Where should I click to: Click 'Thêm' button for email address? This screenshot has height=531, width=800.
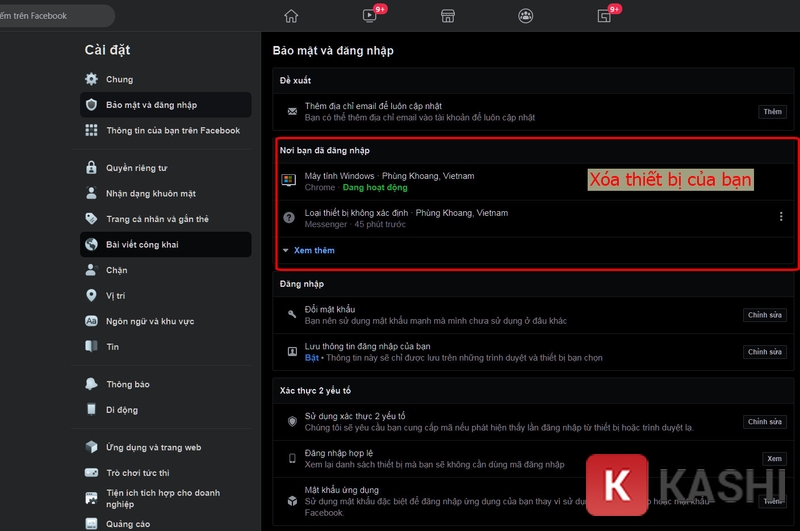coord(772,112)
